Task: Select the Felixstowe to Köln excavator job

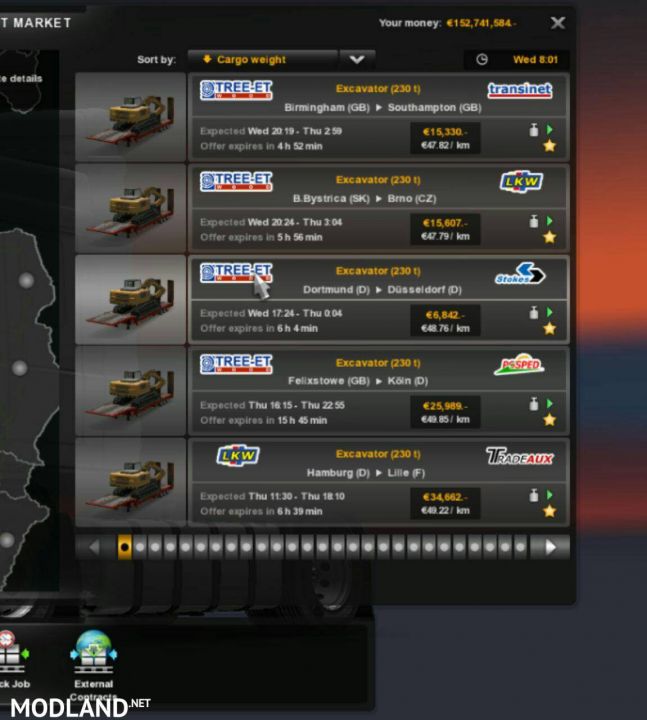Action: (379, 391)
